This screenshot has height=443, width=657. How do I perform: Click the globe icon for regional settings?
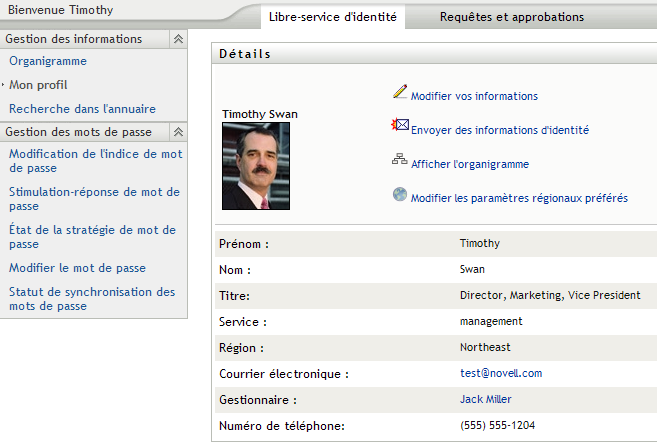[x=400, y=194]
